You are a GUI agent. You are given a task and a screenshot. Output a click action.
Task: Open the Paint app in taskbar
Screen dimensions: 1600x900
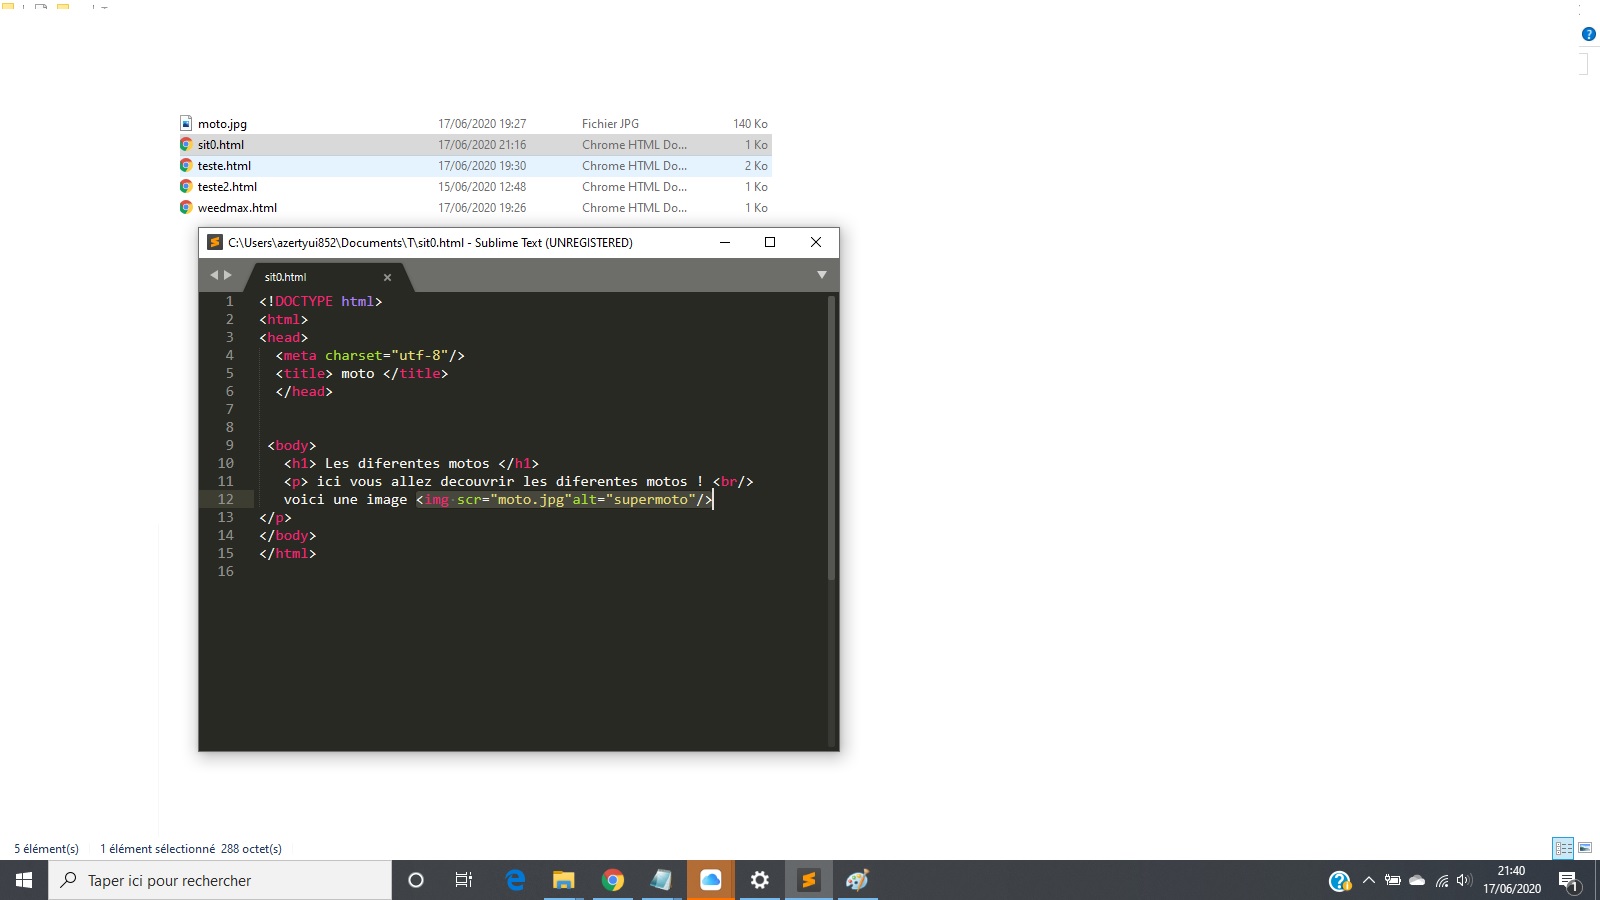(857, 880)
